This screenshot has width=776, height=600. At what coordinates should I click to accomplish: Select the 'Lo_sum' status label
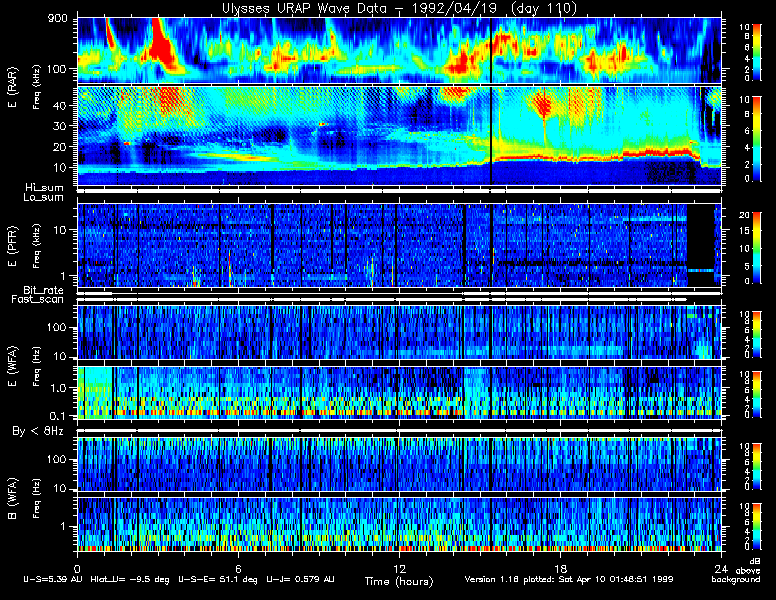click(44, 197)
